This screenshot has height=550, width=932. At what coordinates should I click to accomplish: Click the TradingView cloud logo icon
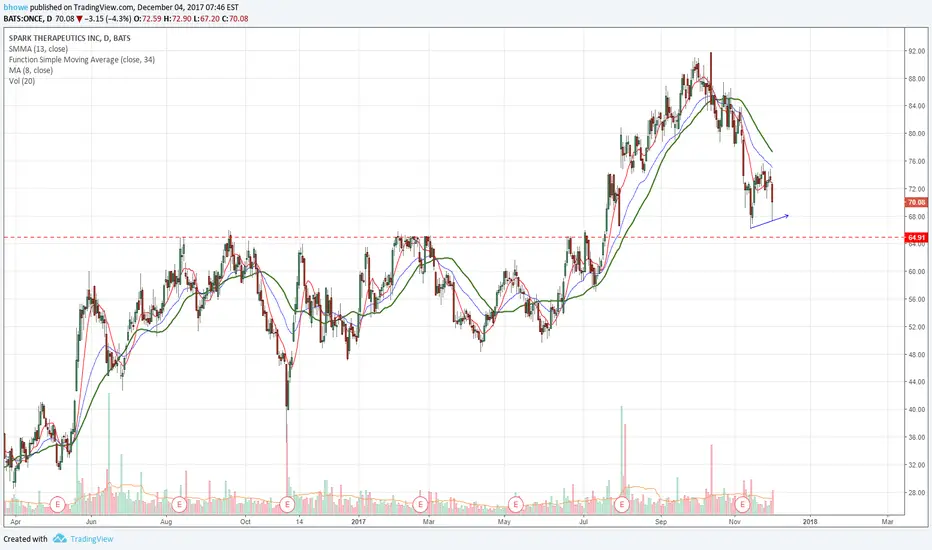coord(59,539)
